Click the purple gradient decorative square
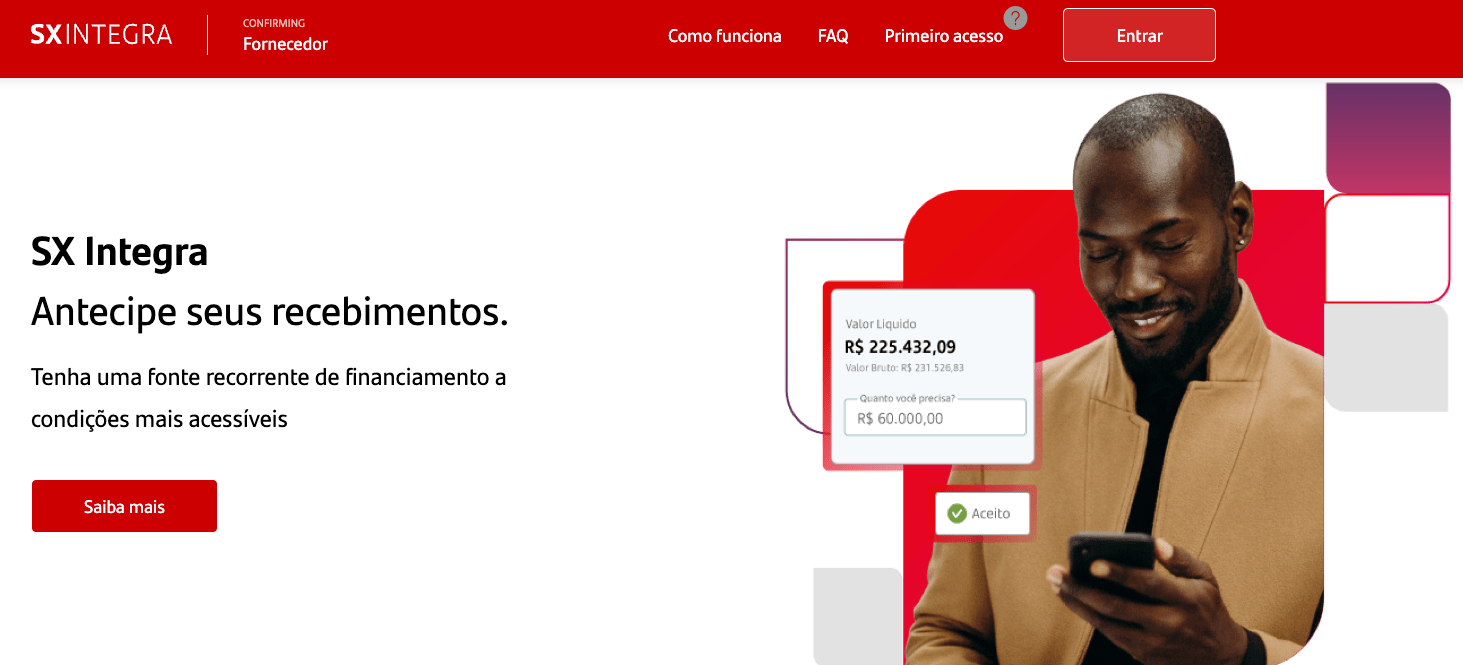Image resolution: width=1463 pixels, height=665 pixels. [x=1388, y=138]
